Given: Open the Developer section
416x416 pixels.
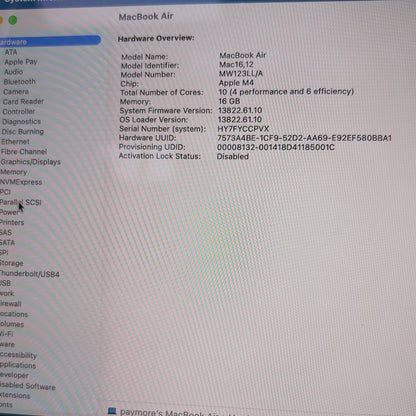Looking at the screenshot, I should [14, 375].
